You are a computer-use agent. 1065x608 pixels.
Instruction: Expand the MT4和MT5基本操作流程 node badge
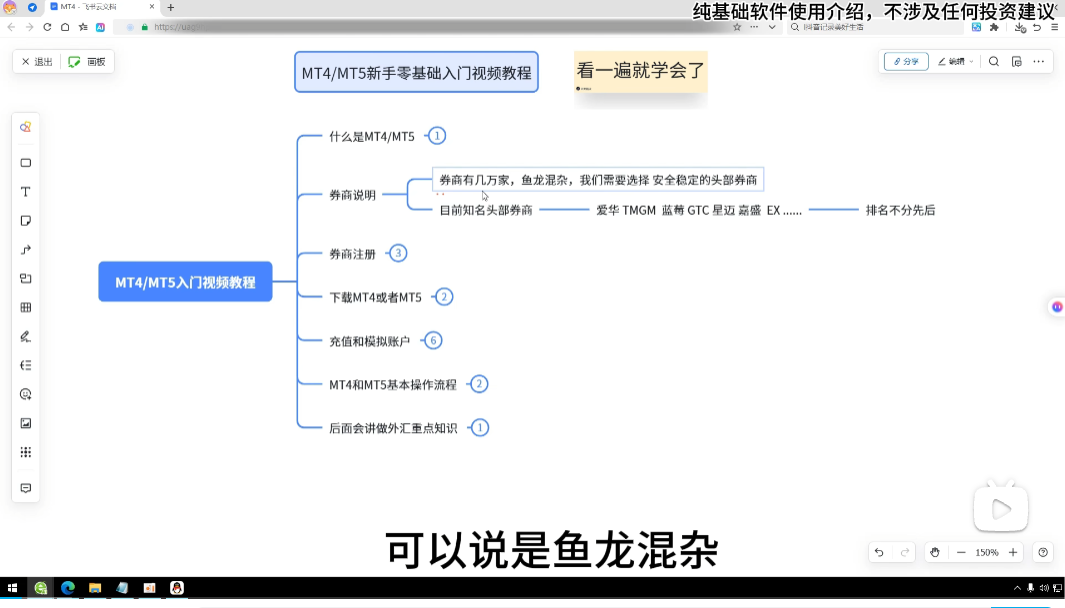(479, 384)
